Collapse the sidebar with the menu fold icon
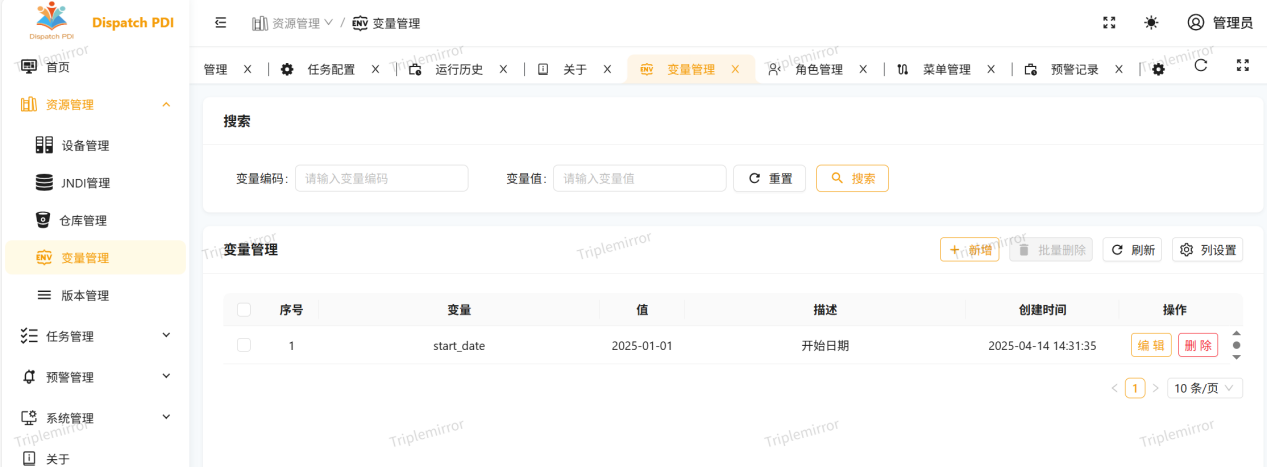Viewport: 1267px width, 467px height. click(x=220, y=23)
